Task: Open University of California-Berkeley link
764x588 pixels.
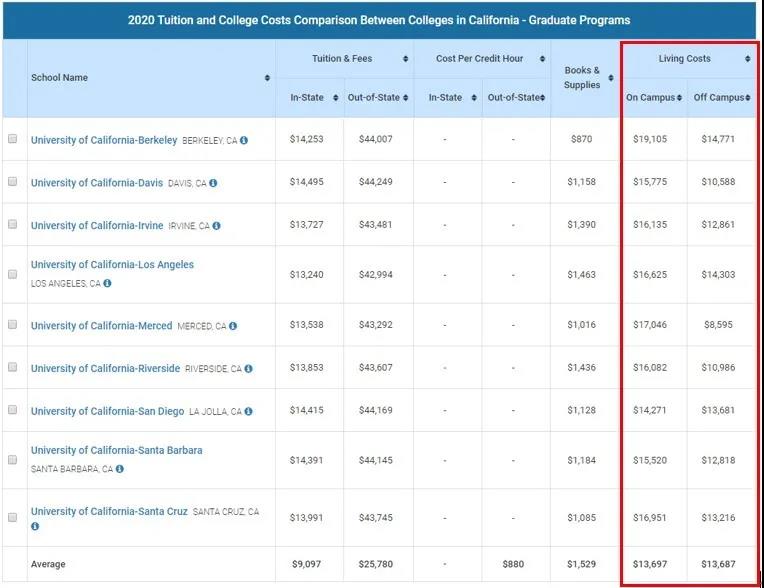Action: (x=104, y=140)
